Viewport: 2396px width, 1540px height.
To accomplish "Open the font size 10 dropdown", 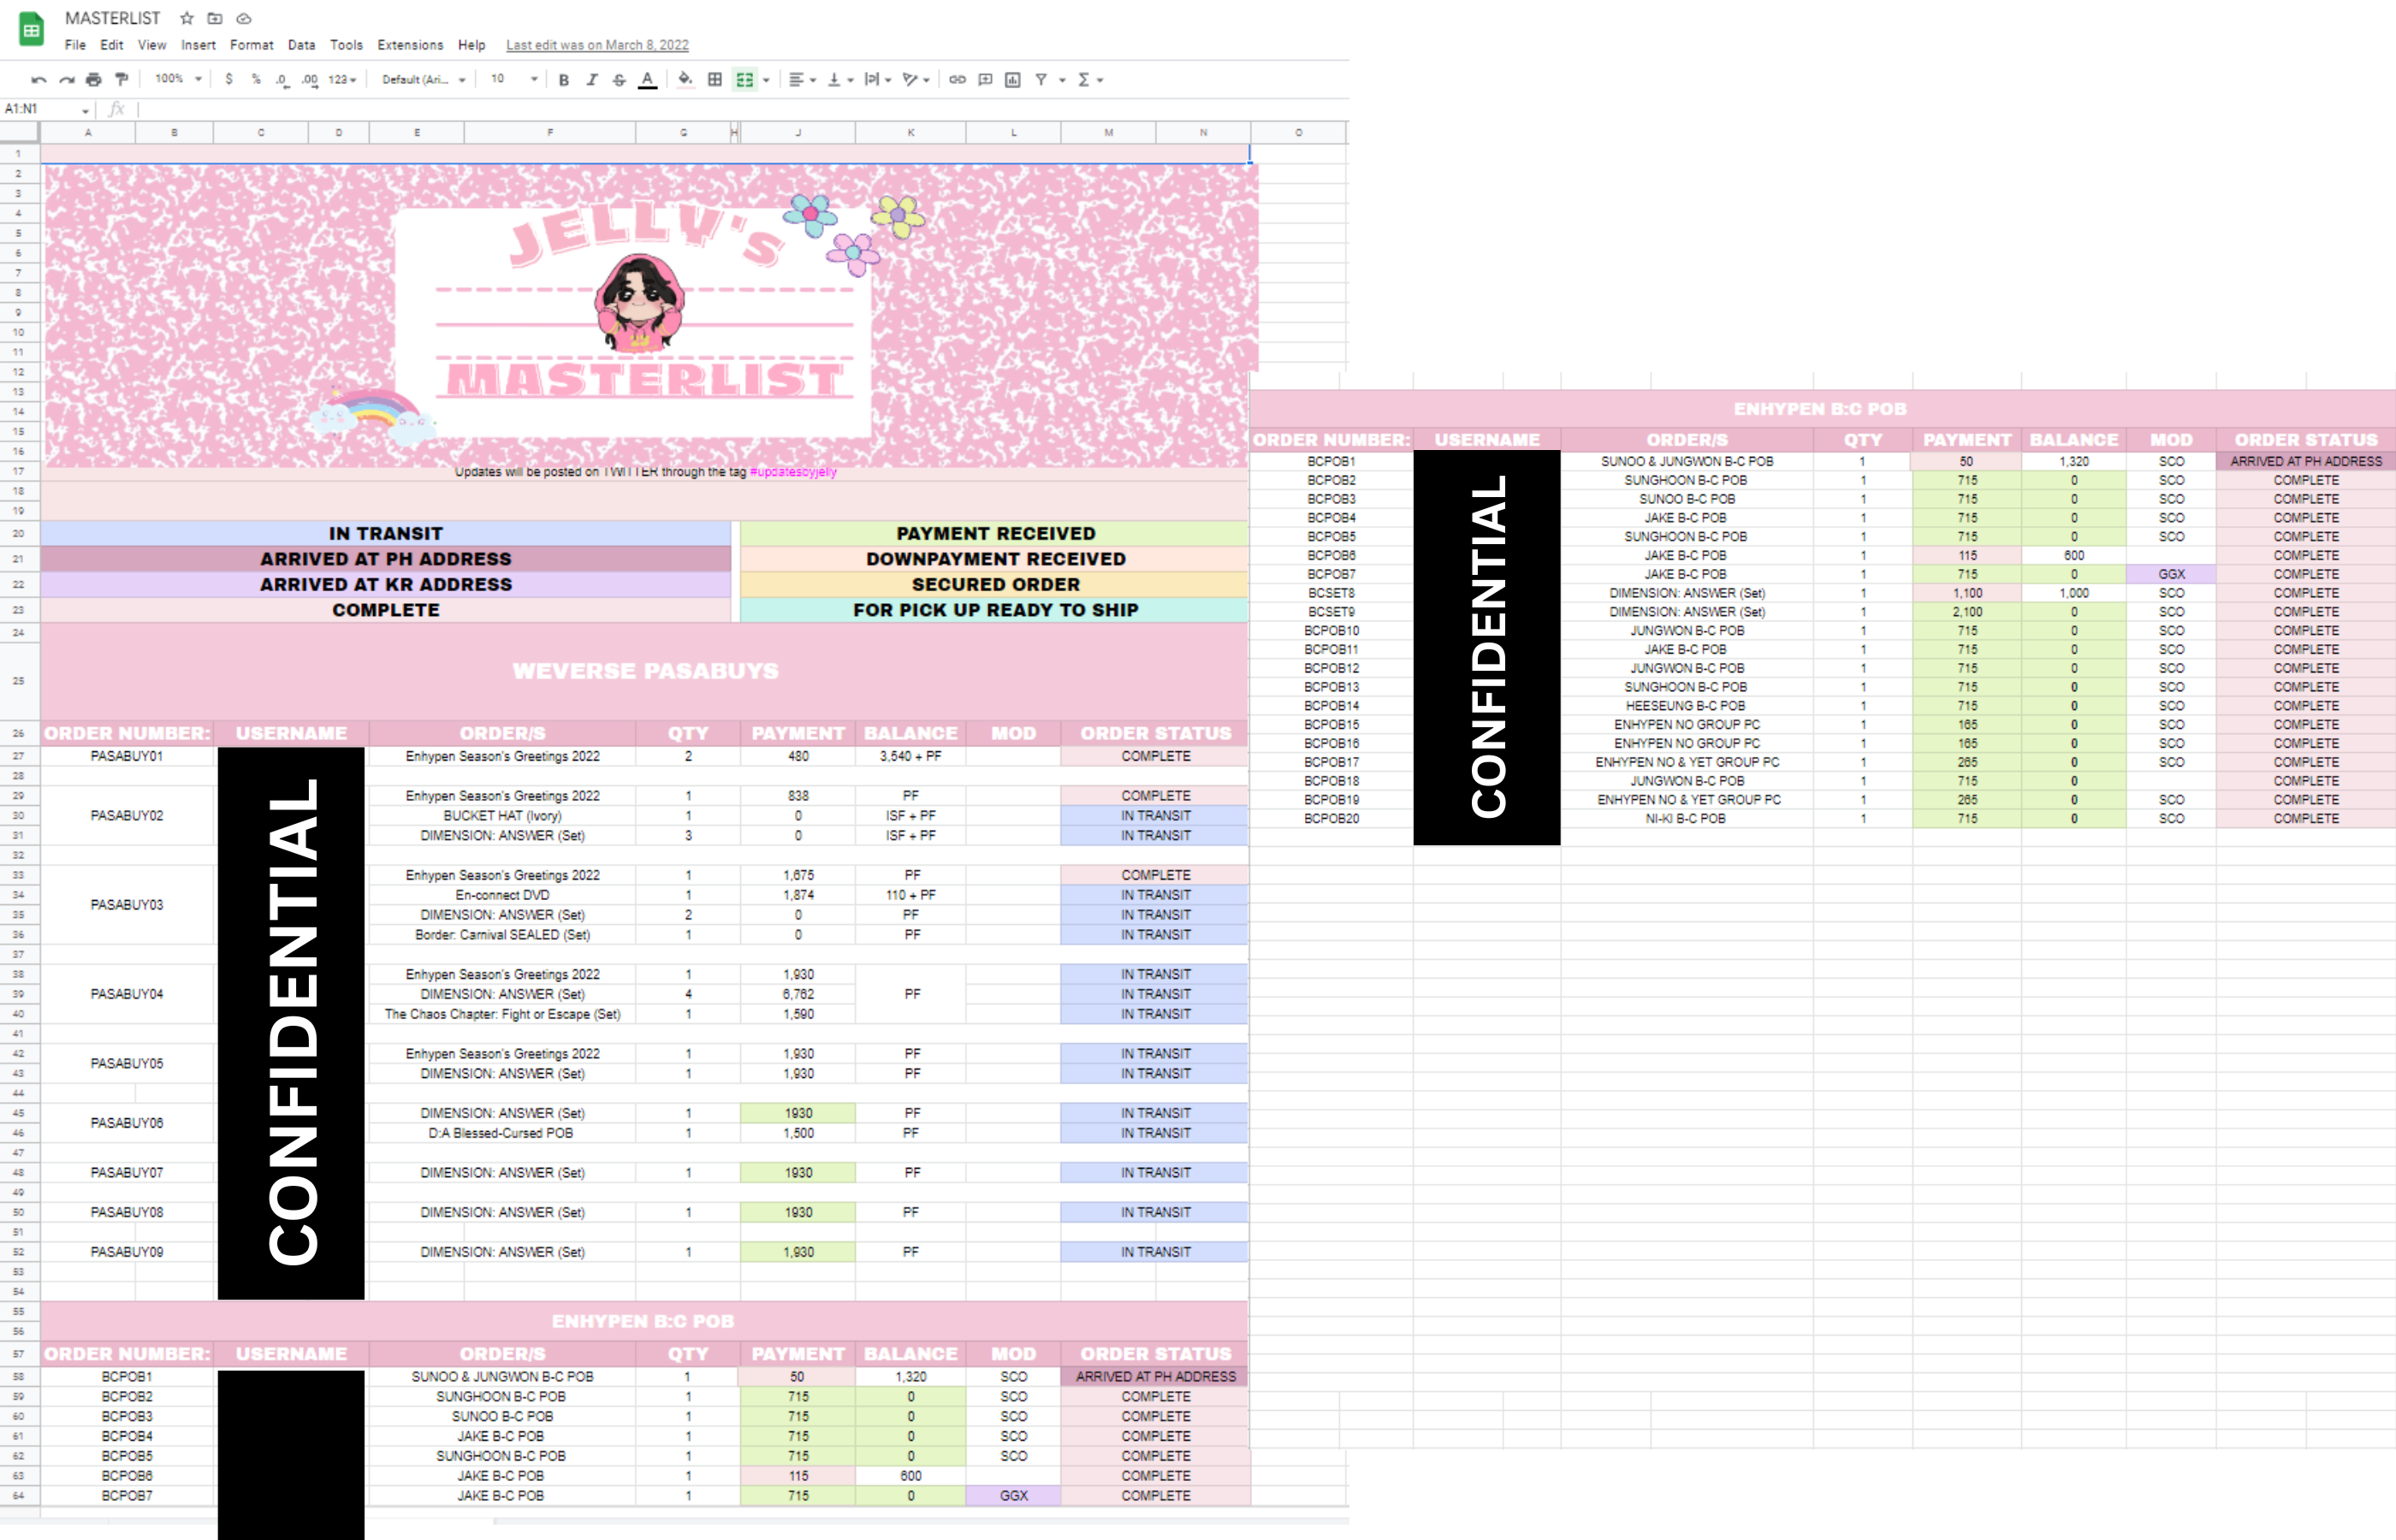I will [513, 79].
